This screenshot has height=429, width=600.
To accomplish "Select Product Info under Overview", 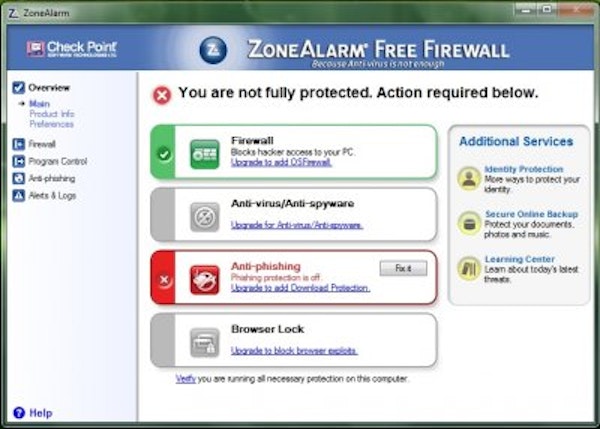I will [51, 114].
